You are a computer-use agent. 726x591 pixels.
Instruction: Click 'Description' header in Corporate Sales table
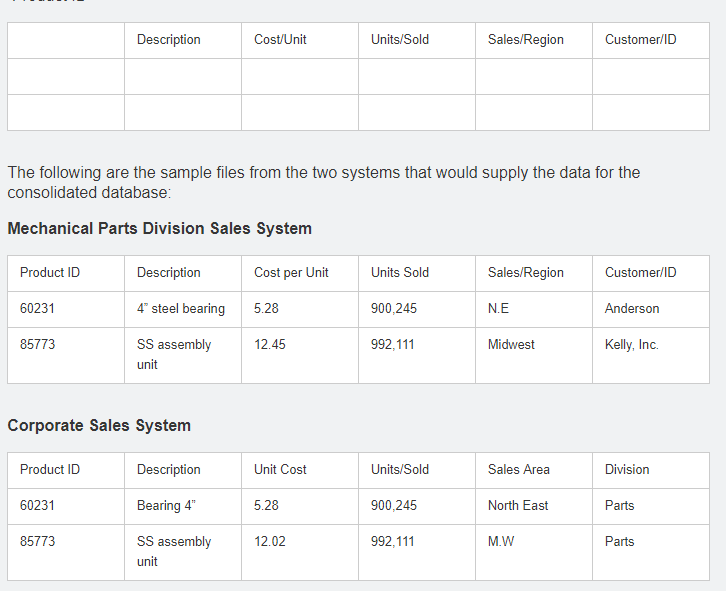pyautogui.click(x=169, y=470)
